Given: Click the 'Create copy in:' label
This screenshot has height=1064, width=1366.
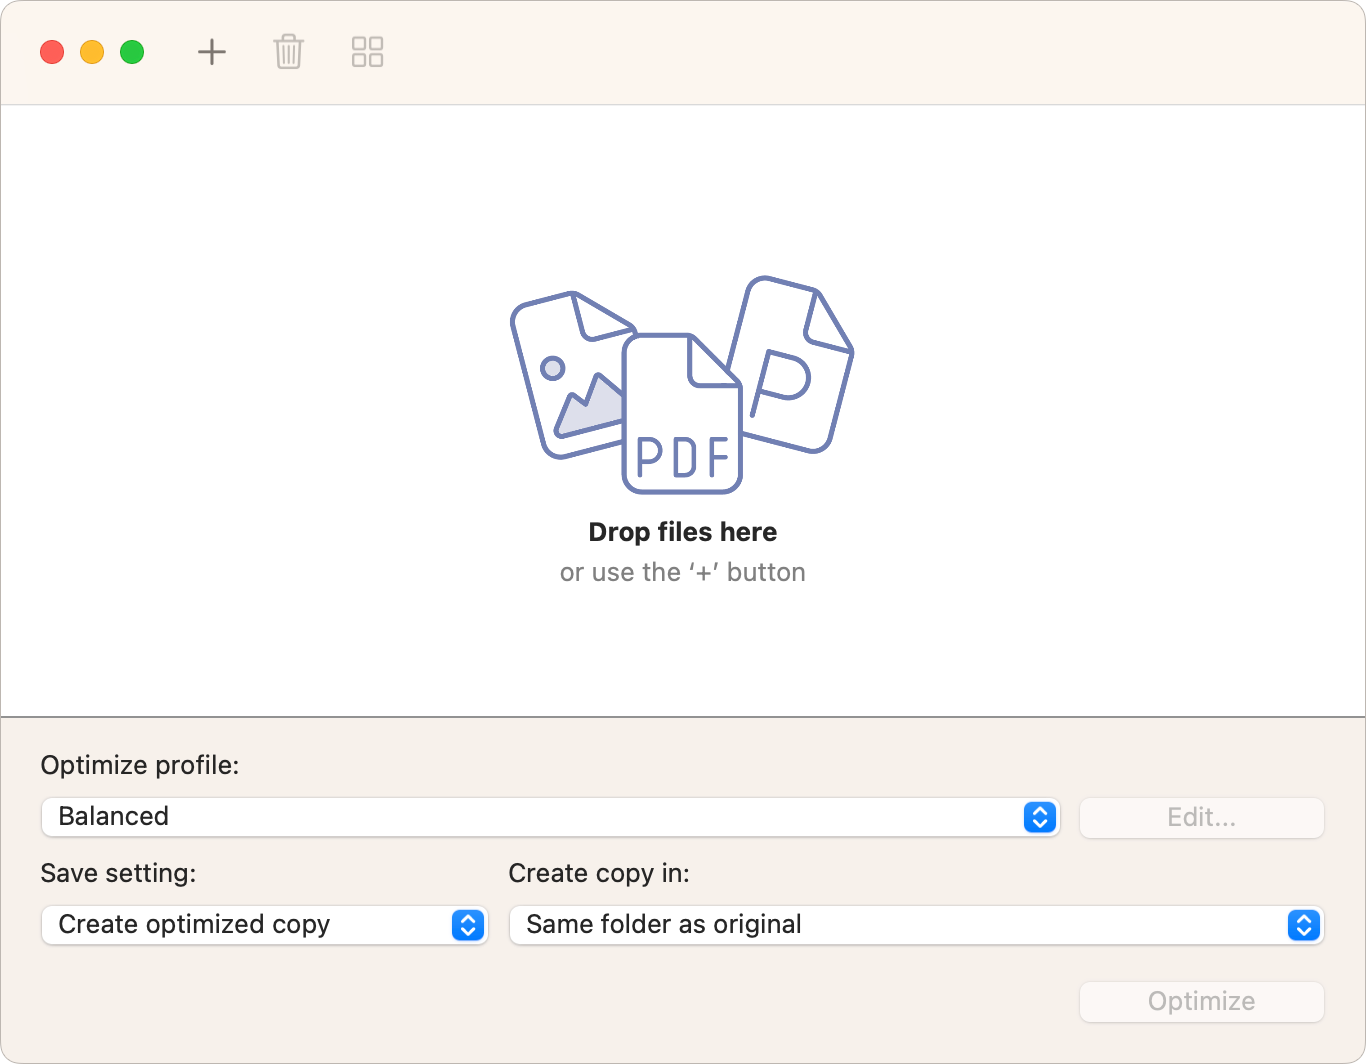Looking at the screenshot, I should (x=599, y=873).
